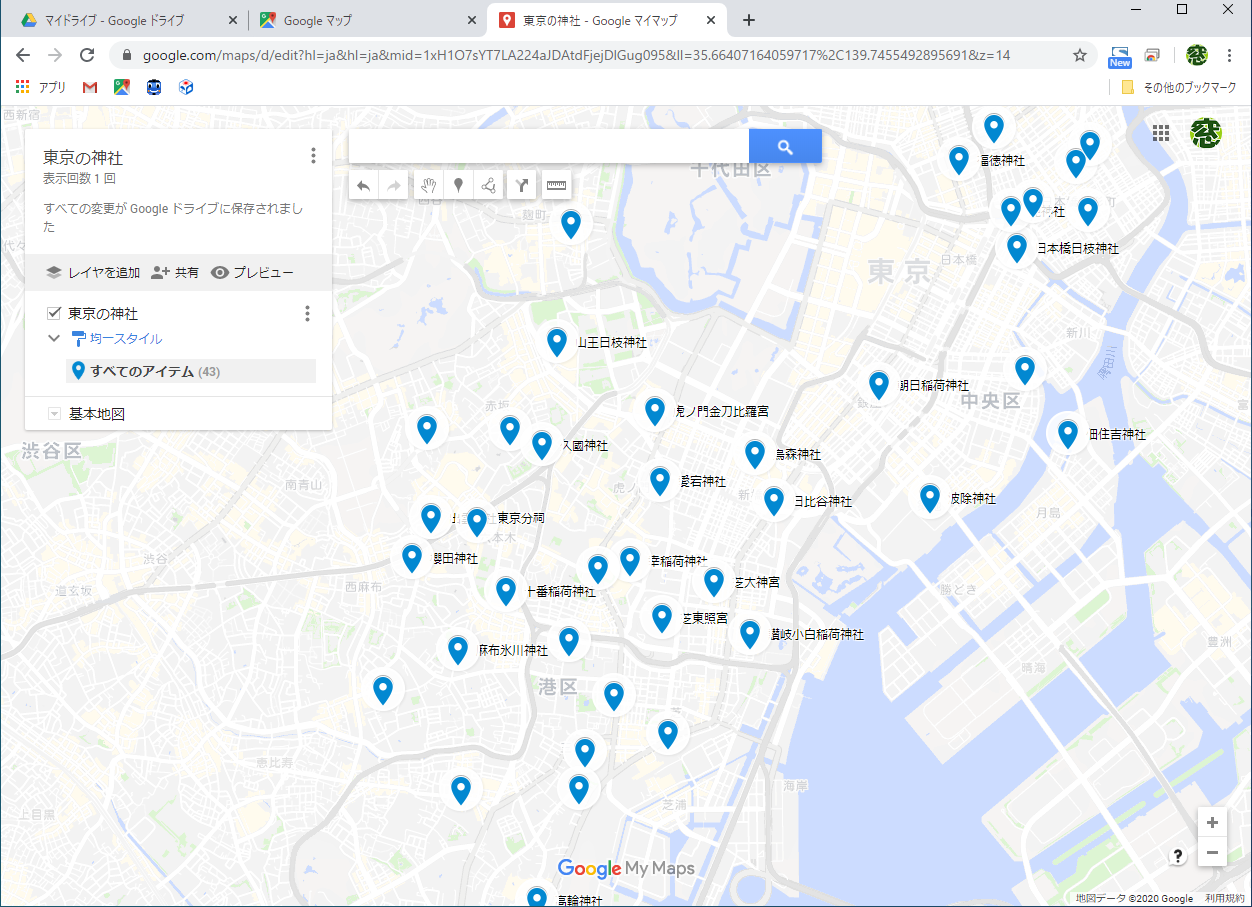Choose the draw a line tool

tap(488, 185)
